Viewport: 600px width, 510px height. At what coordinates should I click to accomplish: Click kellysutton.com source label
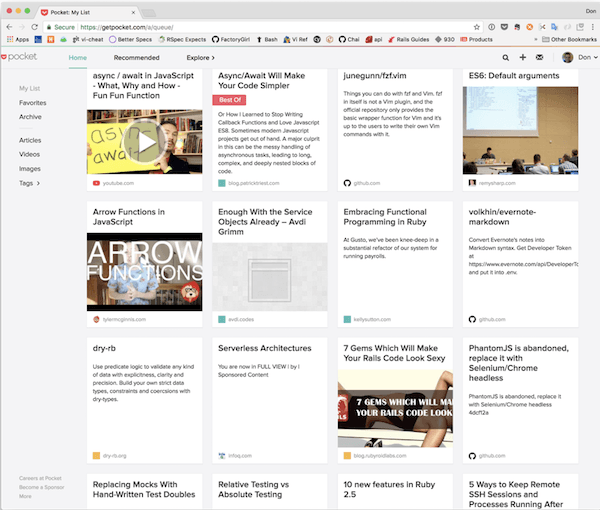(372, 319)
